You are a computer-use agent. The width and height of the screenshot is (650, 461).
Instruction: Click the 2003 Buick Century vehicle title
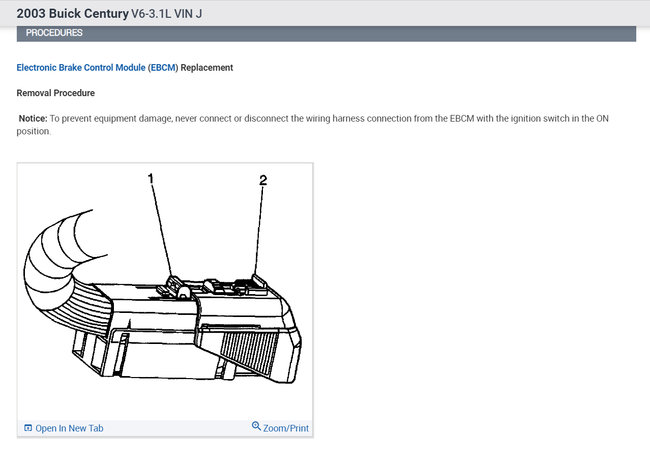point(73,13)
